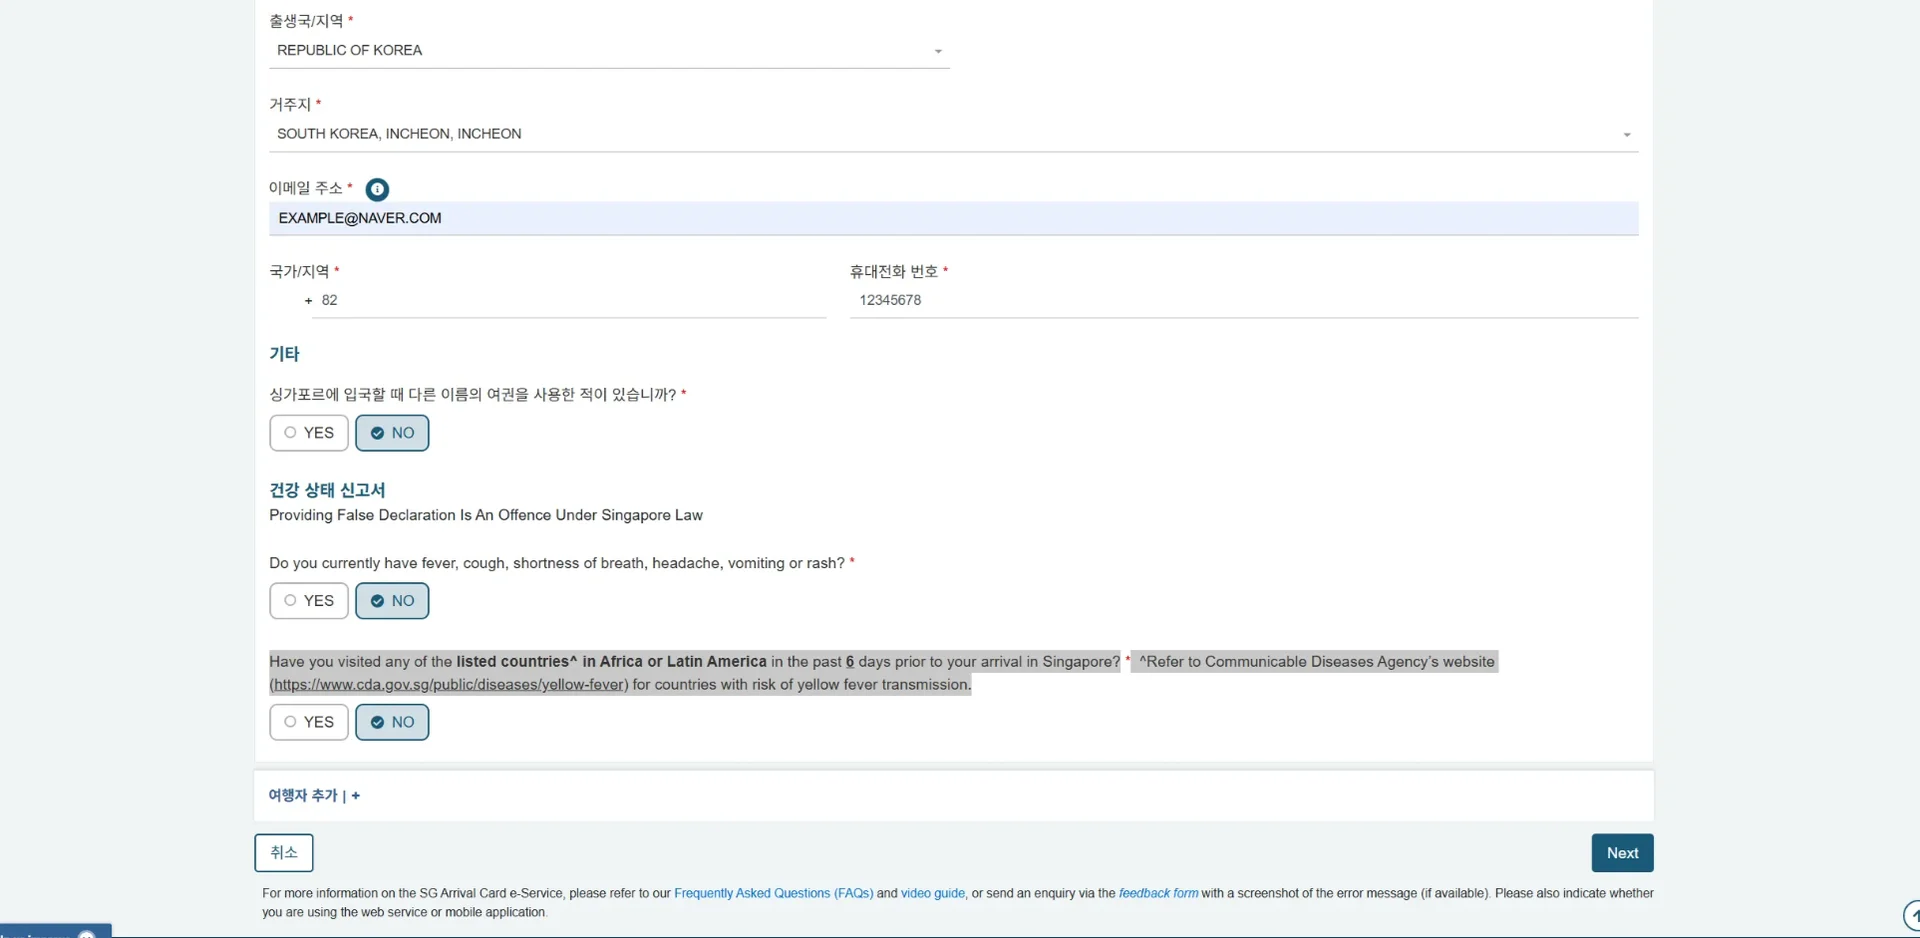This screenshot has height=938, width=1920.
Task: Select YES for visited Africa or Latin America
Action: point(308,722)
